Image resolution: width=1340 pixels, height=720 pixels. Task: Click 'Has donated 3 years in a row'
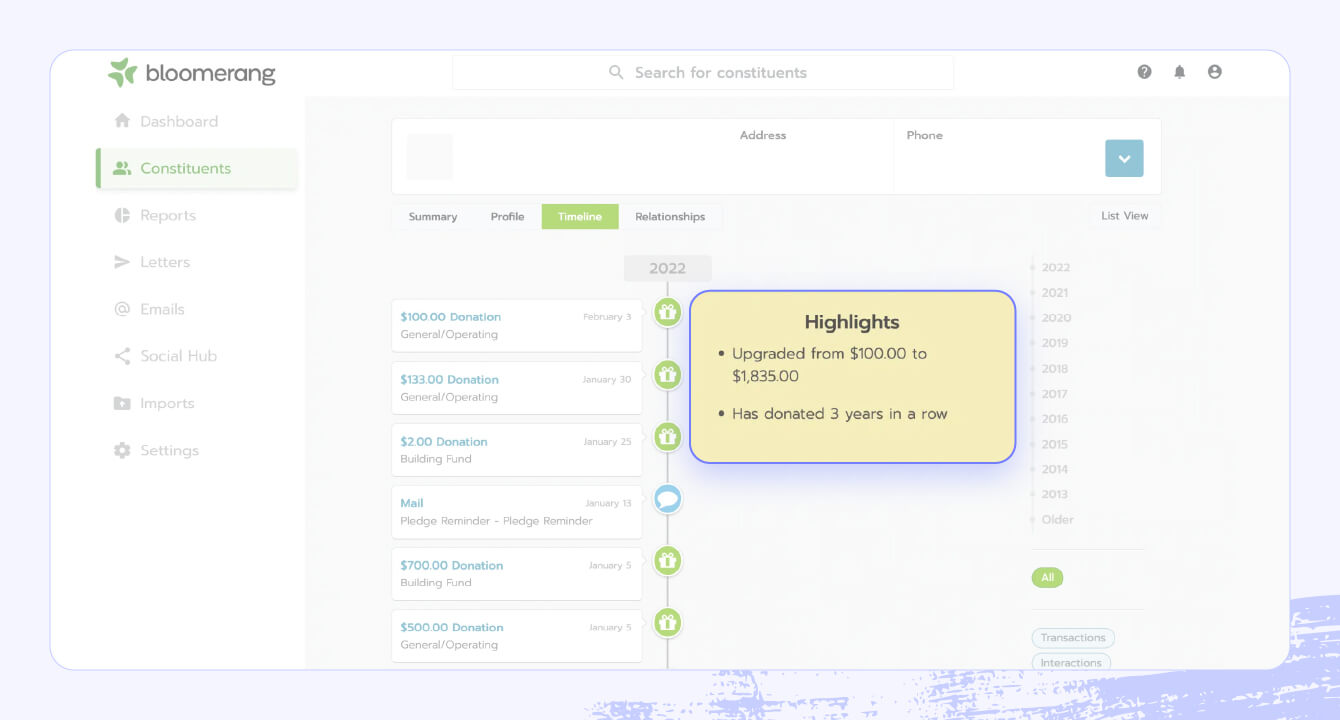click(x=840, y=414)
